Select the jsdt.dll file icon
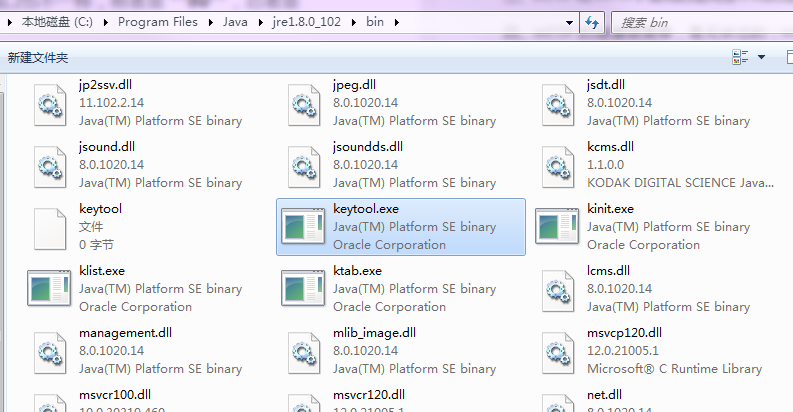 coord(558,105)
